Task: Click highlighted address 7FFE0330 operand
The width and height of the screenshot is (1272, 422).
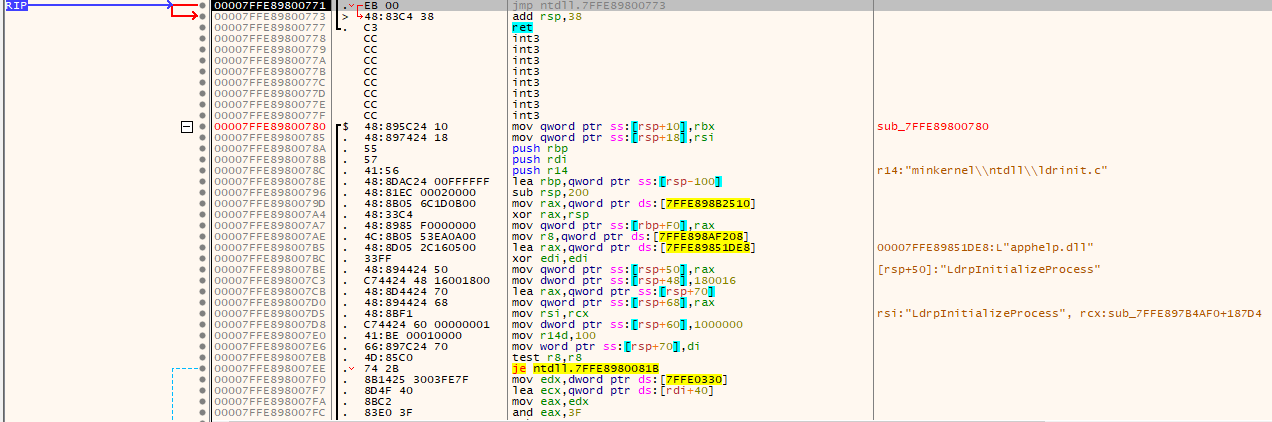Action: 697,379
